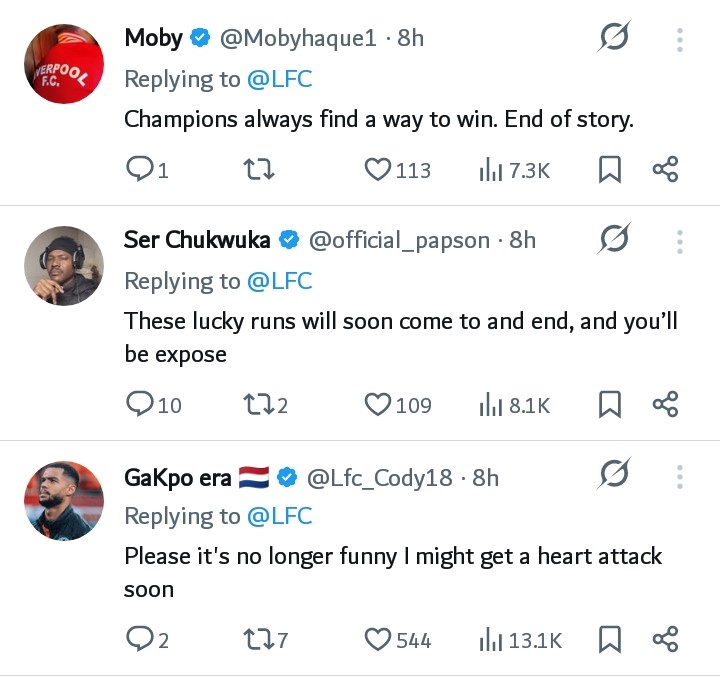Open more options for Moby's tweet

679,40
